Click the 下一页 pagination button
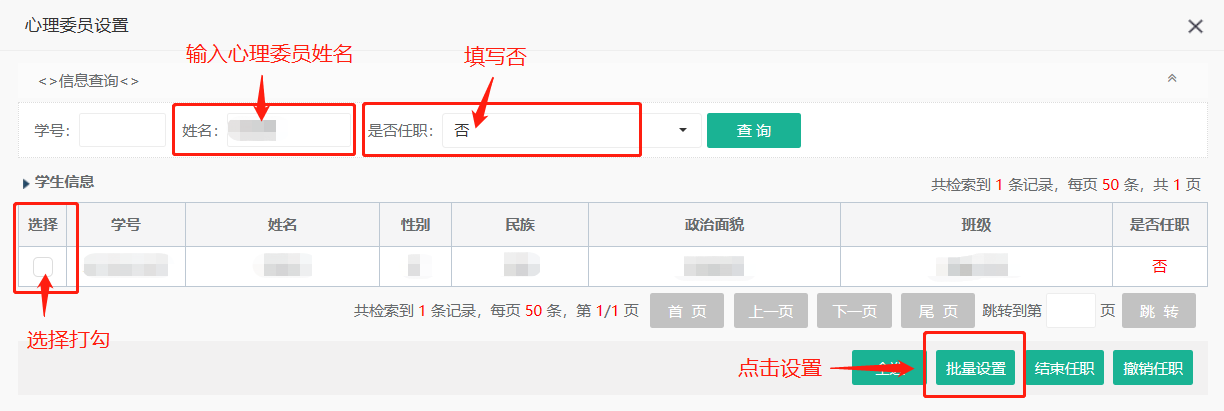This screenshot has width=1224, height=411. coord(853,311)
